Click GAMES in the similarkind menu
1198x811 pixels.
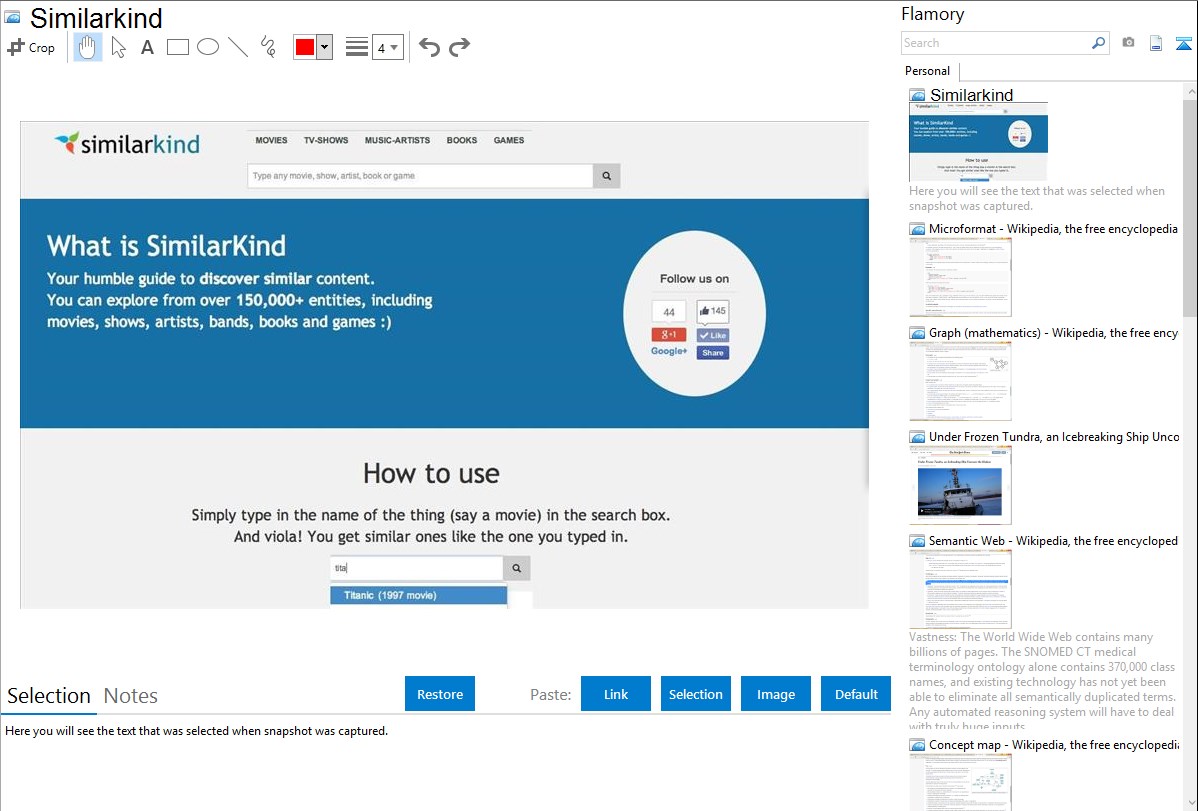coord(509,141)
